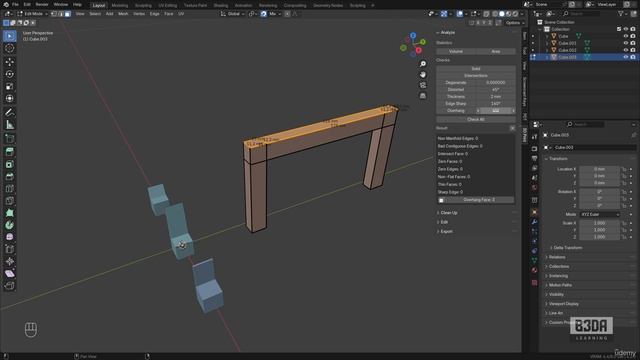
Task: Click the zoom view magnifier icon
Action: (423, 64)
